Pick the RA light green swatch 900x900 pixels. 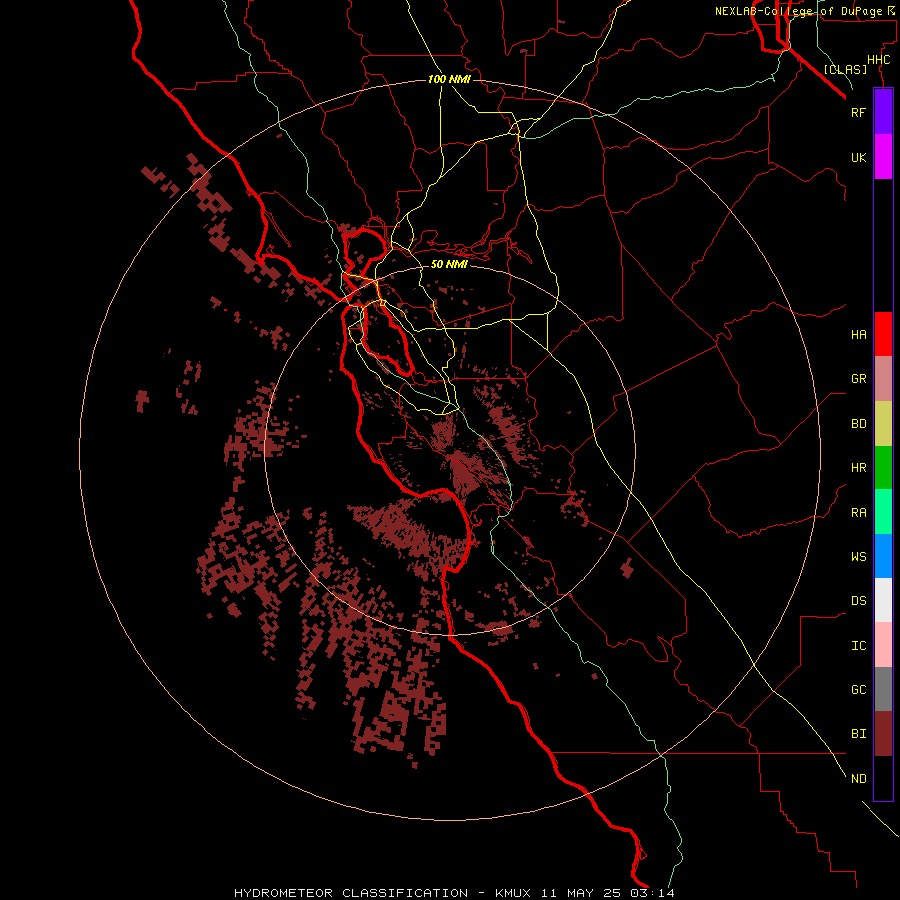883,512
